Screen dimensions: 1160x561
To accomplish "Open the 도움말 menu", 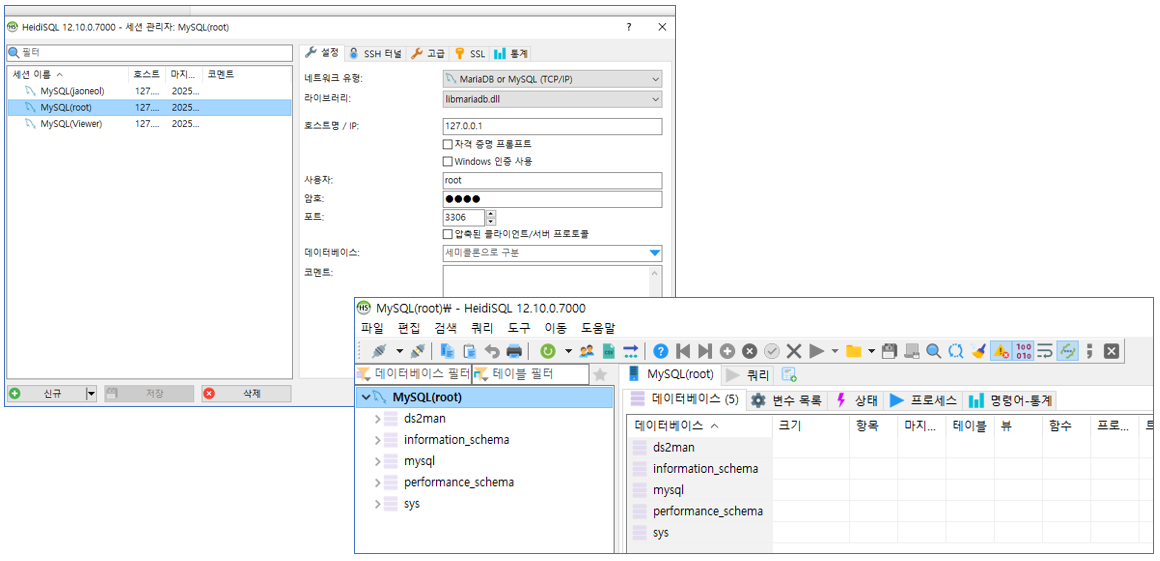I will tap(598, 328).
